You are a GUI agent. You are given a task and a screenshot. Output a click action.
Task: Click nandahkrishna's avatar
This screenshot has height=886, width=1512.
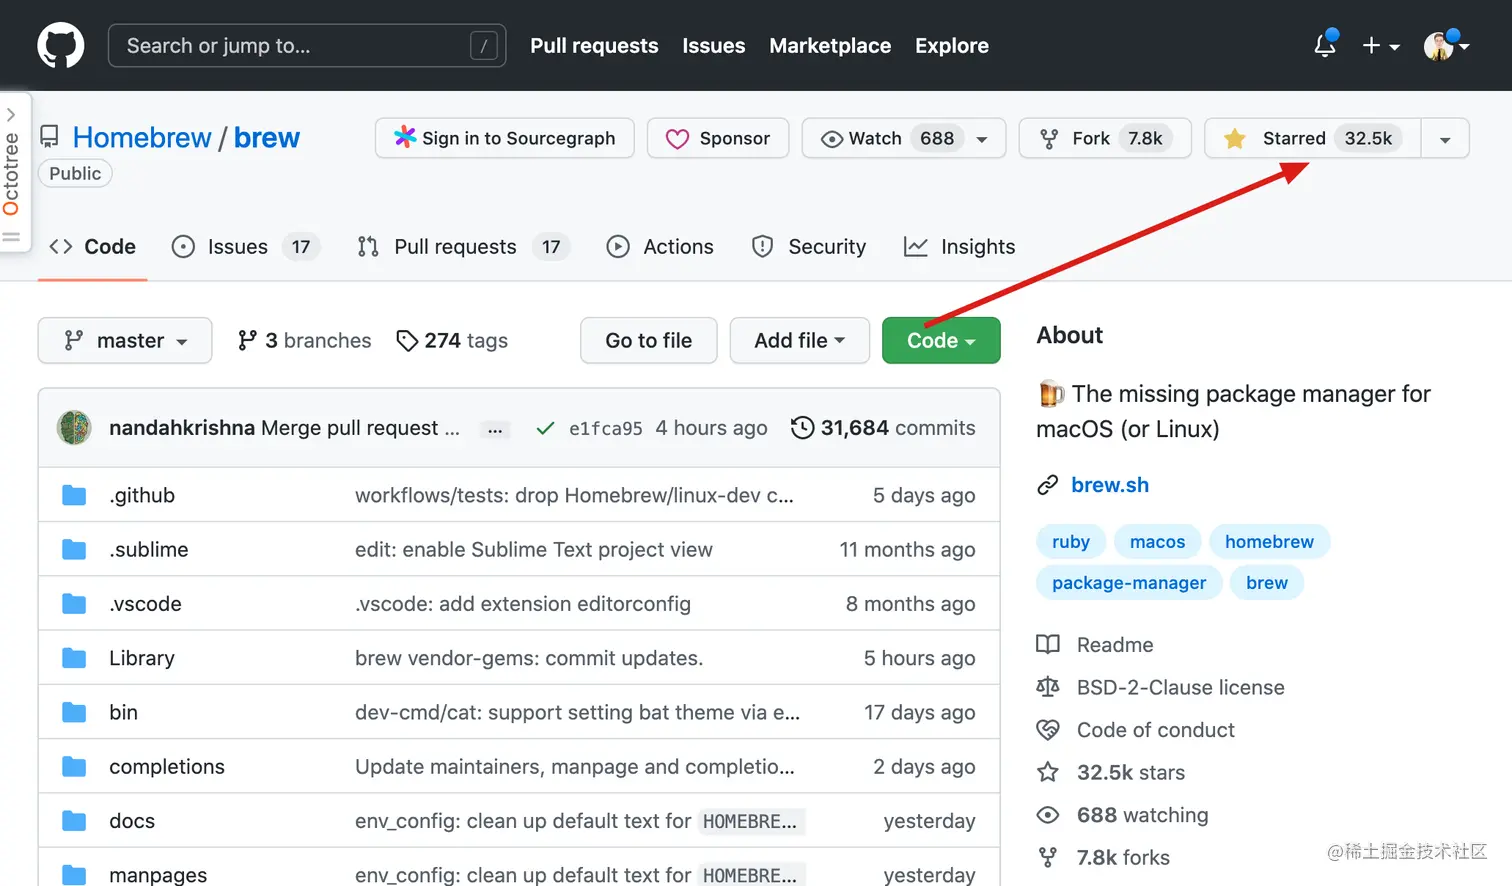74,428
